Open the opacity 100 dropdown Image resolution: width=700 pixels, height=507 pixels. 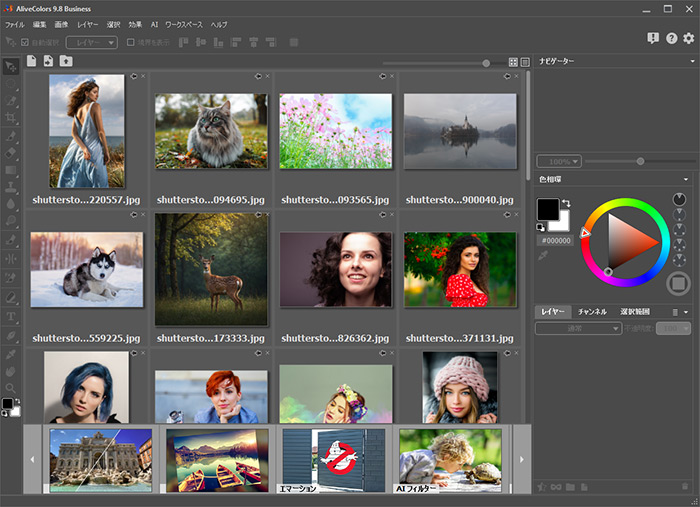point(673,328)
